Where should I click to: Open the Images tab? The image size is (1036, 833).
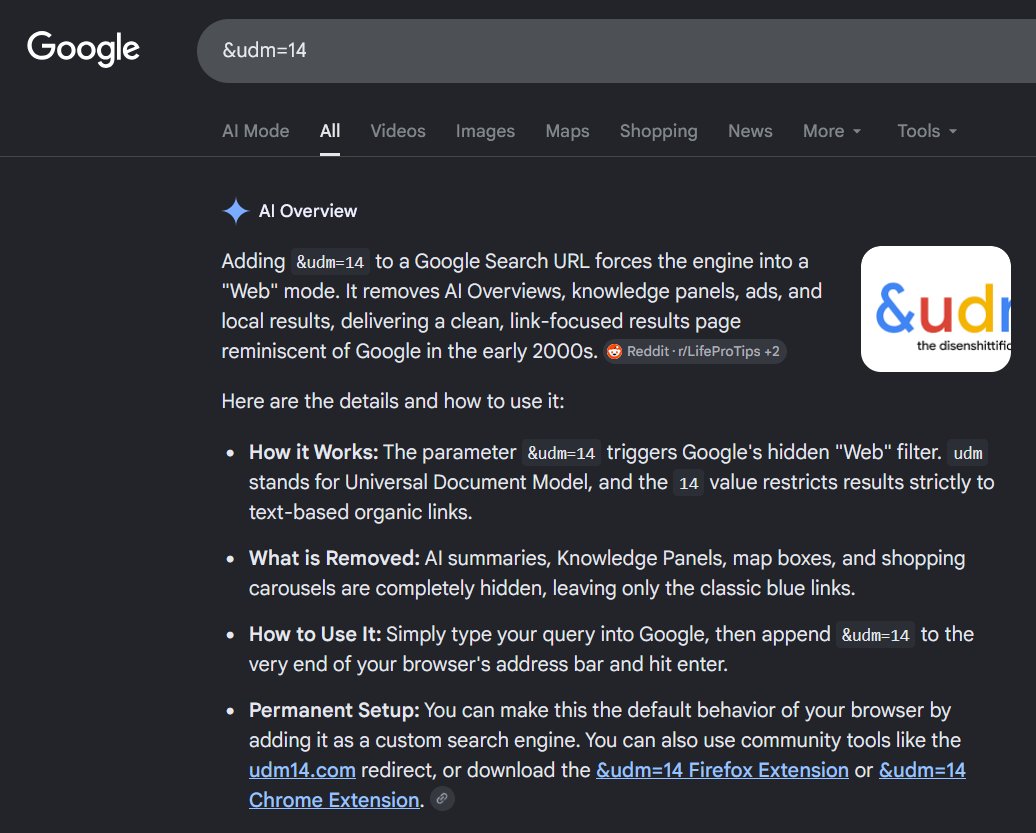point(485,131)
